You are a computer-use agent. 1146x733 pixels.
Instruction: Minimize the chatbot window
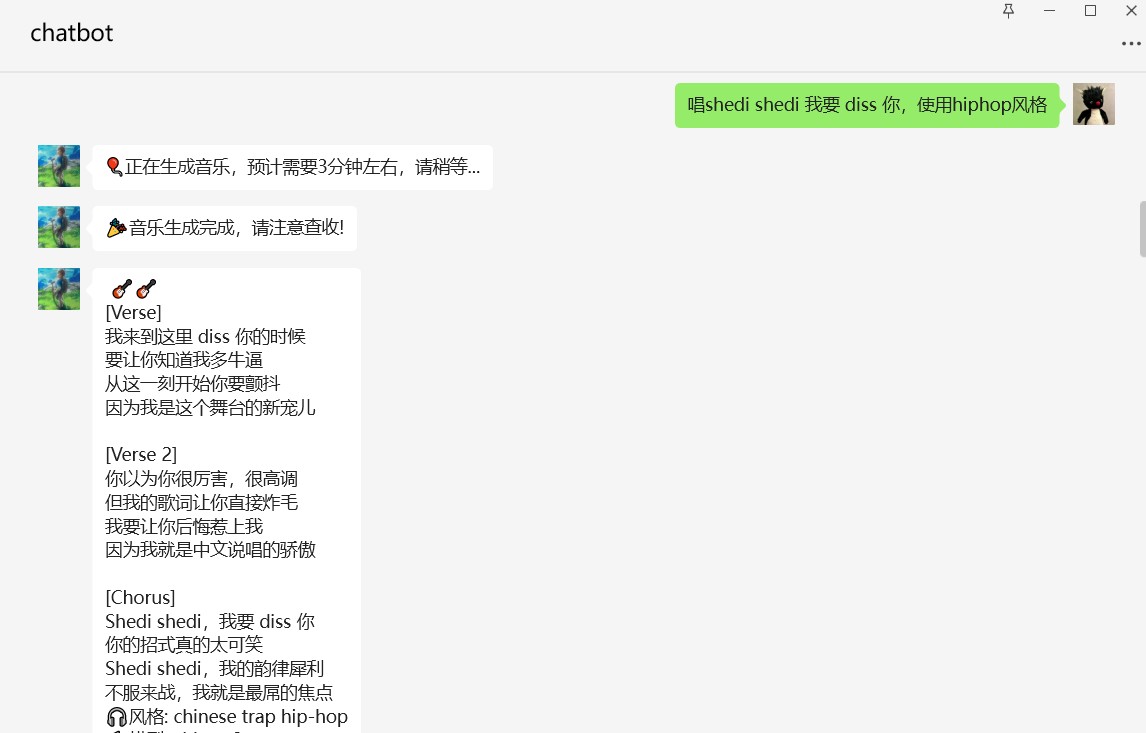coord(1050,11)
